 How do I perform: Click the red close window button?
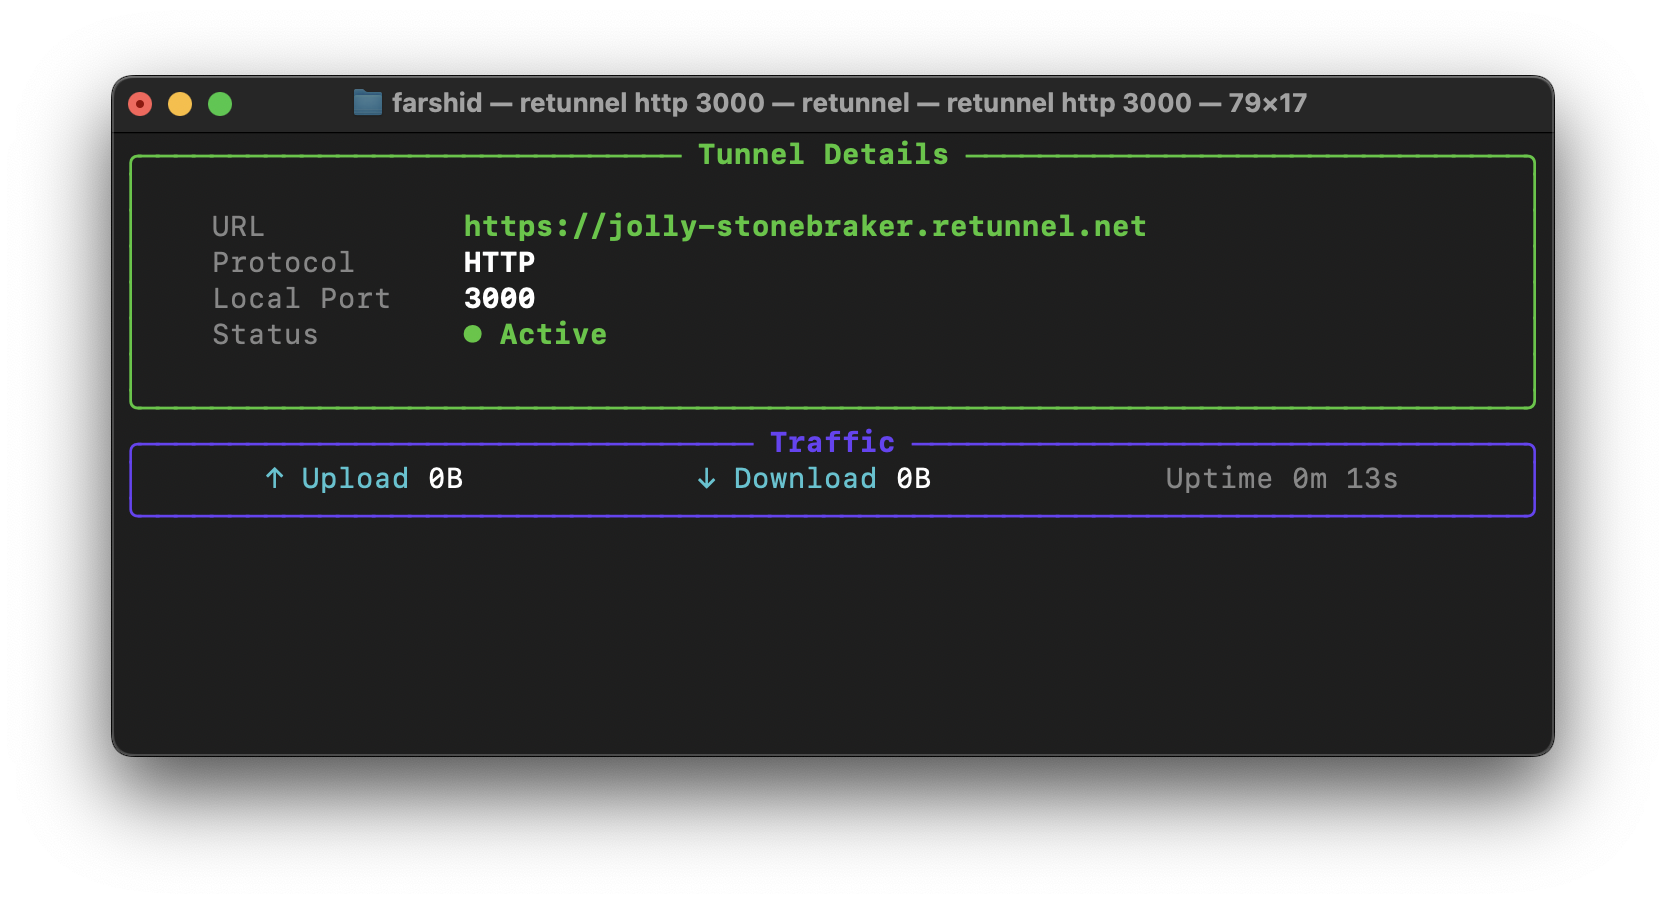point(140,104)
